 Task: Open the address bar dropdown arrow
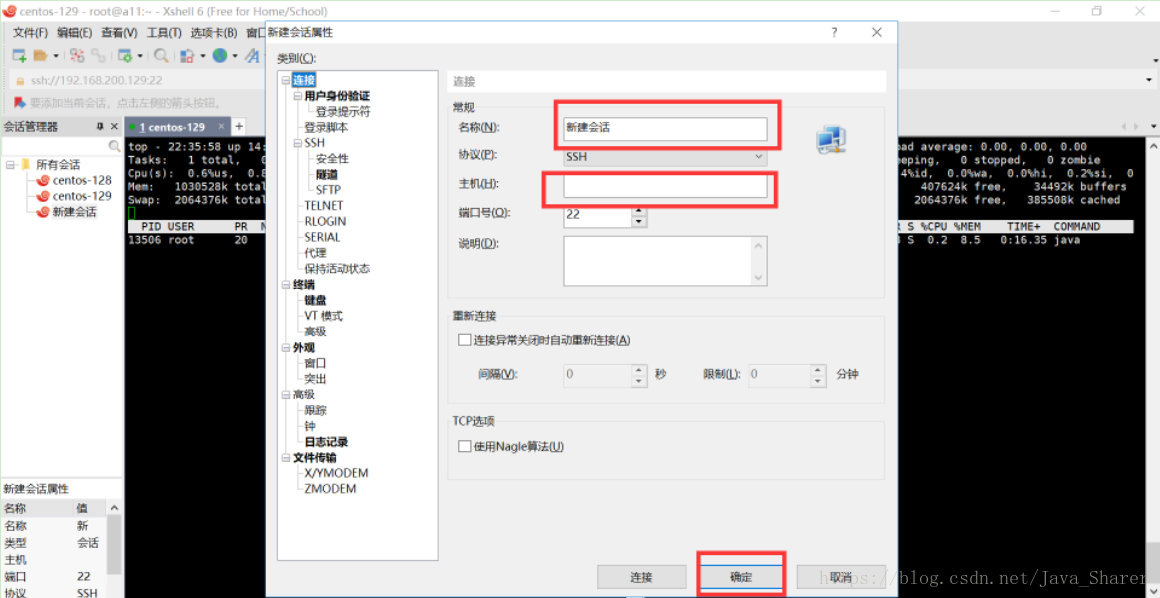tap(1149, 80)
